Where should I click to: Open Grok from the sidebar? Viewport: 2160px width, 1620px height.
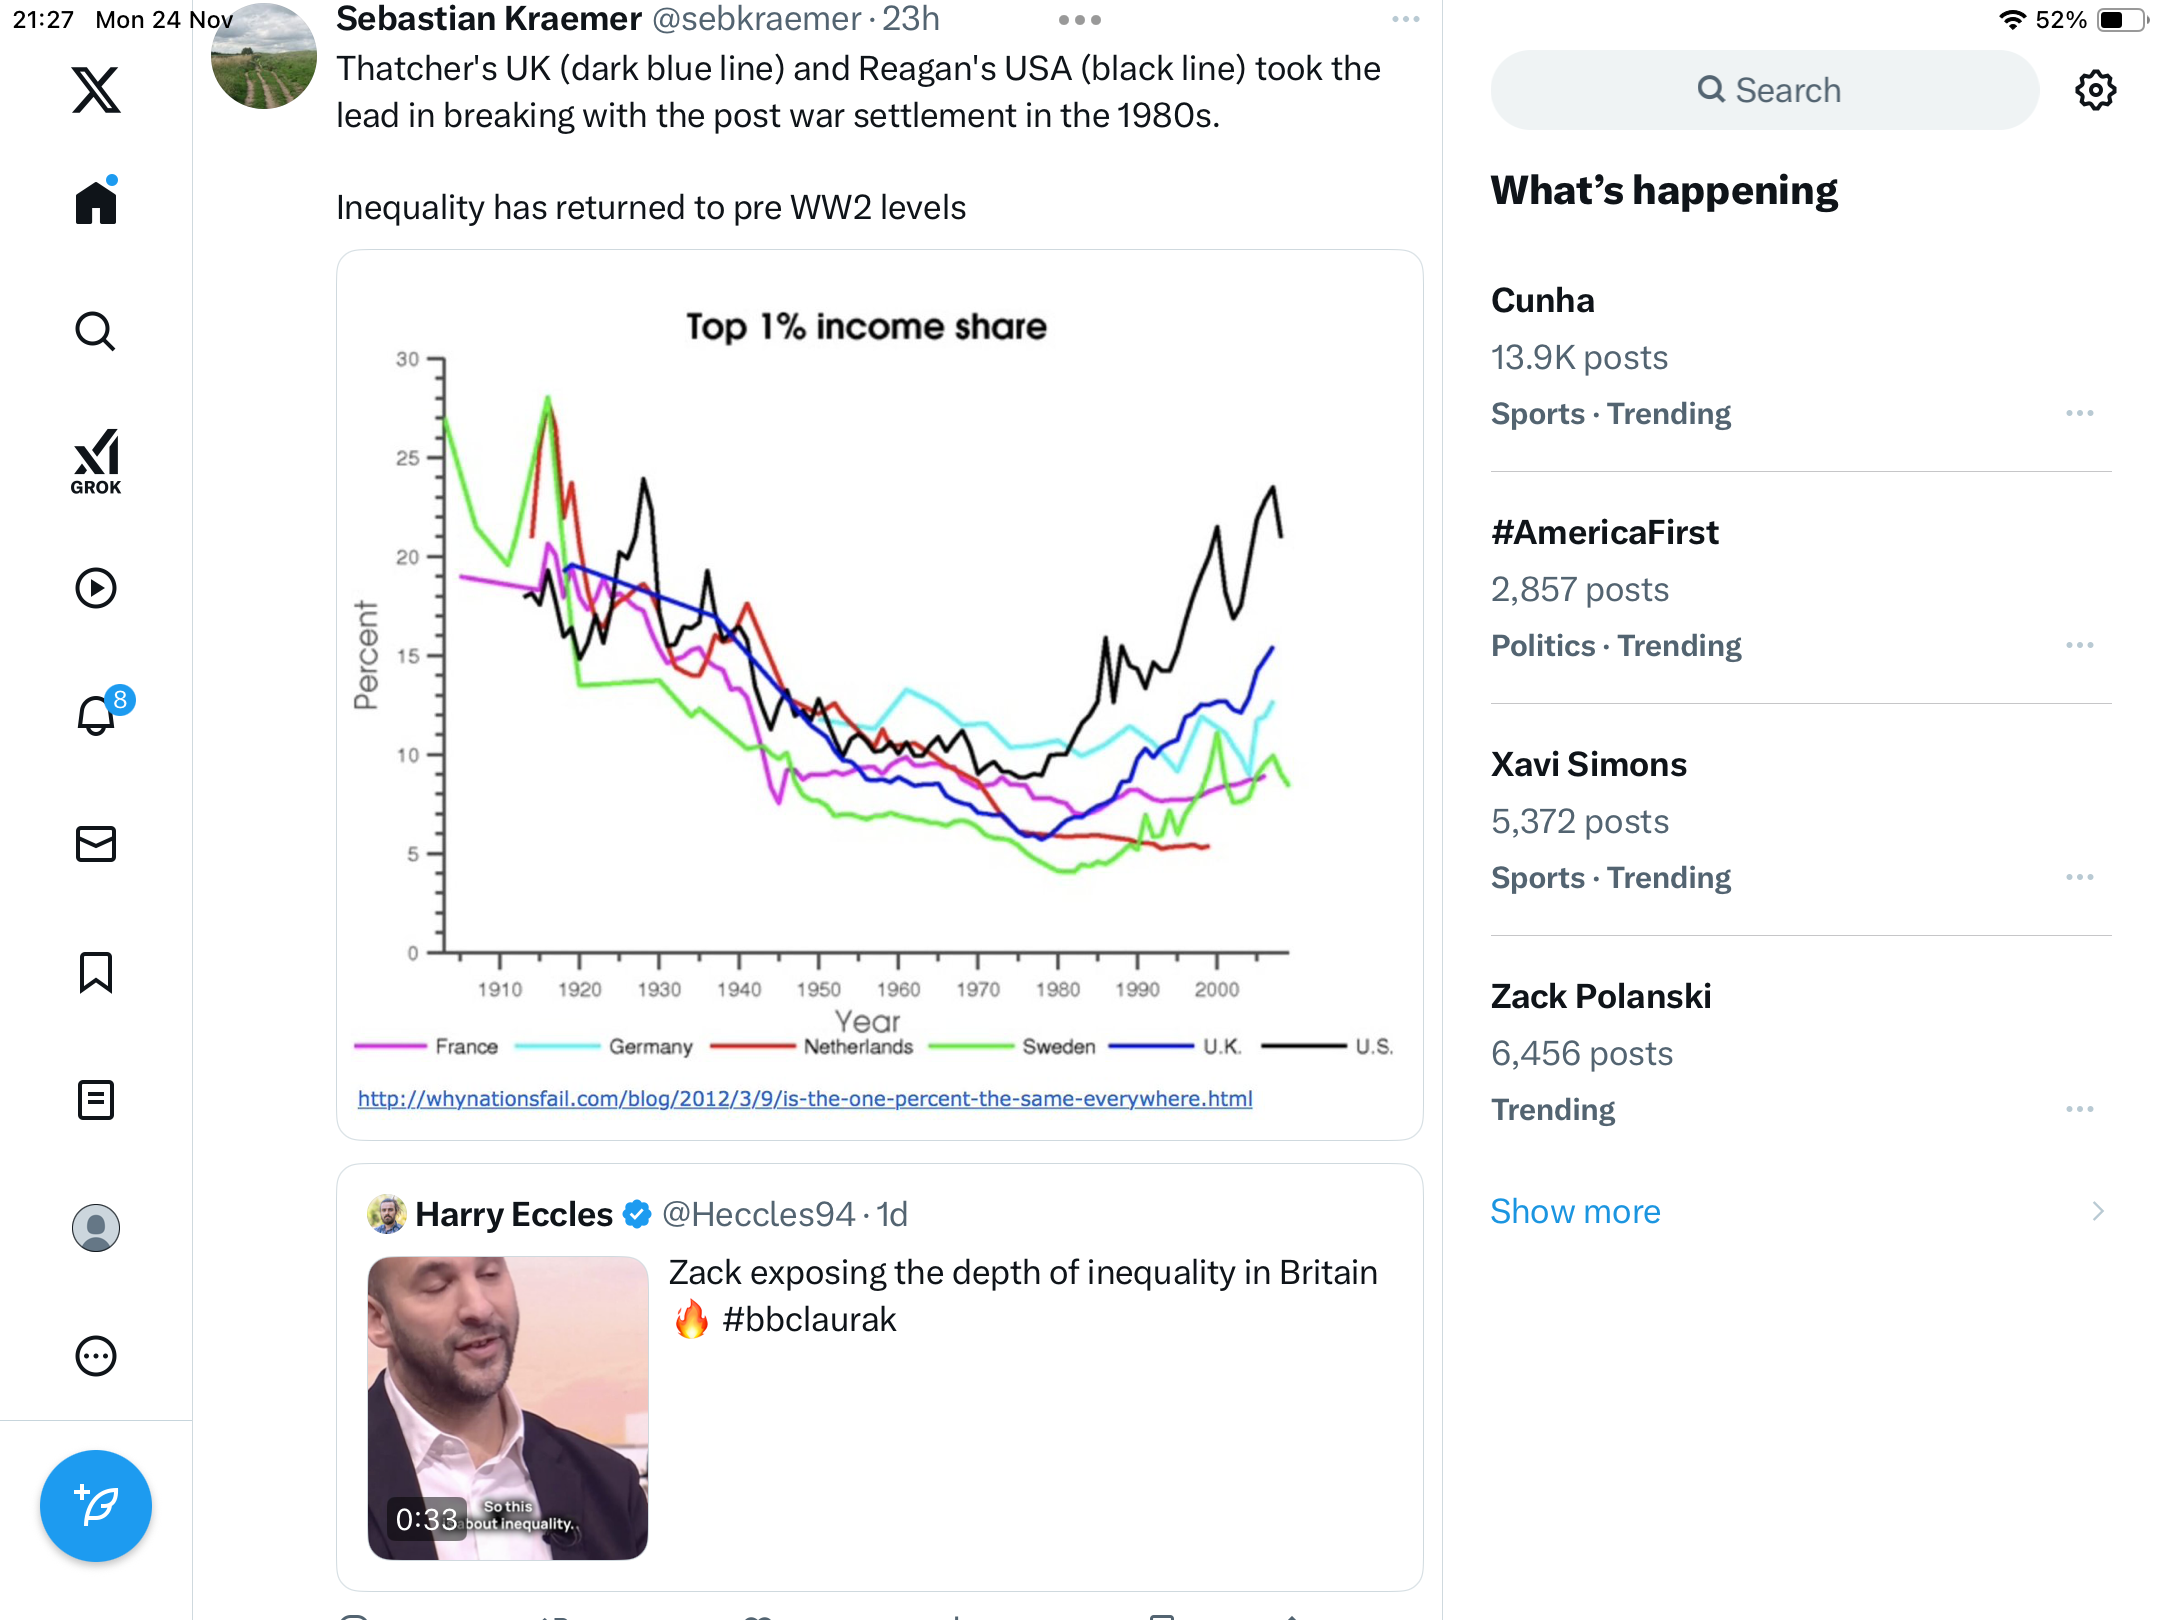96,461
